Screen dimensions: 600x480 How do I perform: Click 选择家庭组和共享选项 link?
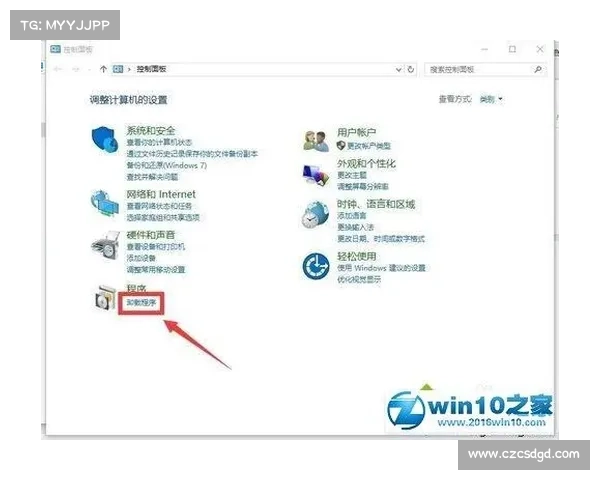(x=163, y=217)
